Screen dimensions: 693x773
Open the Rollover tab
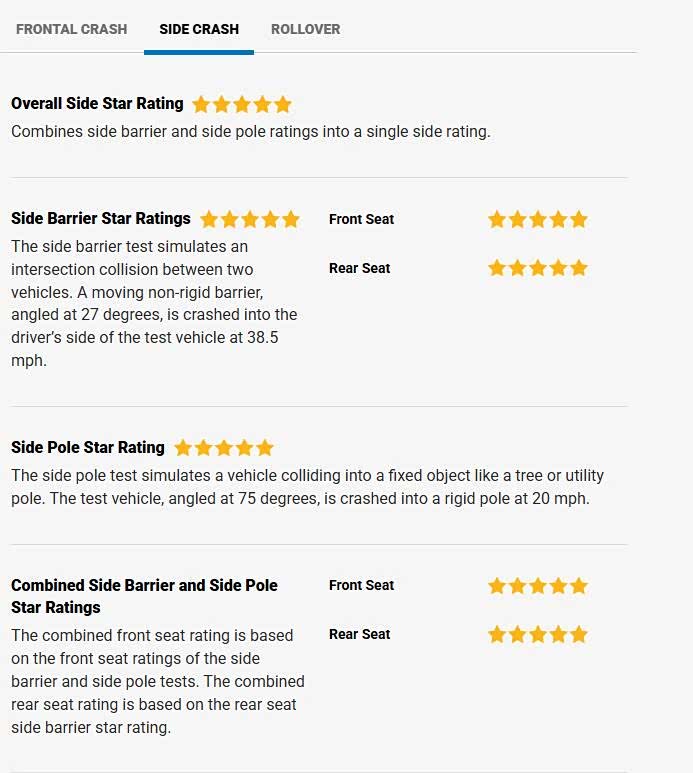coord(305,29)
